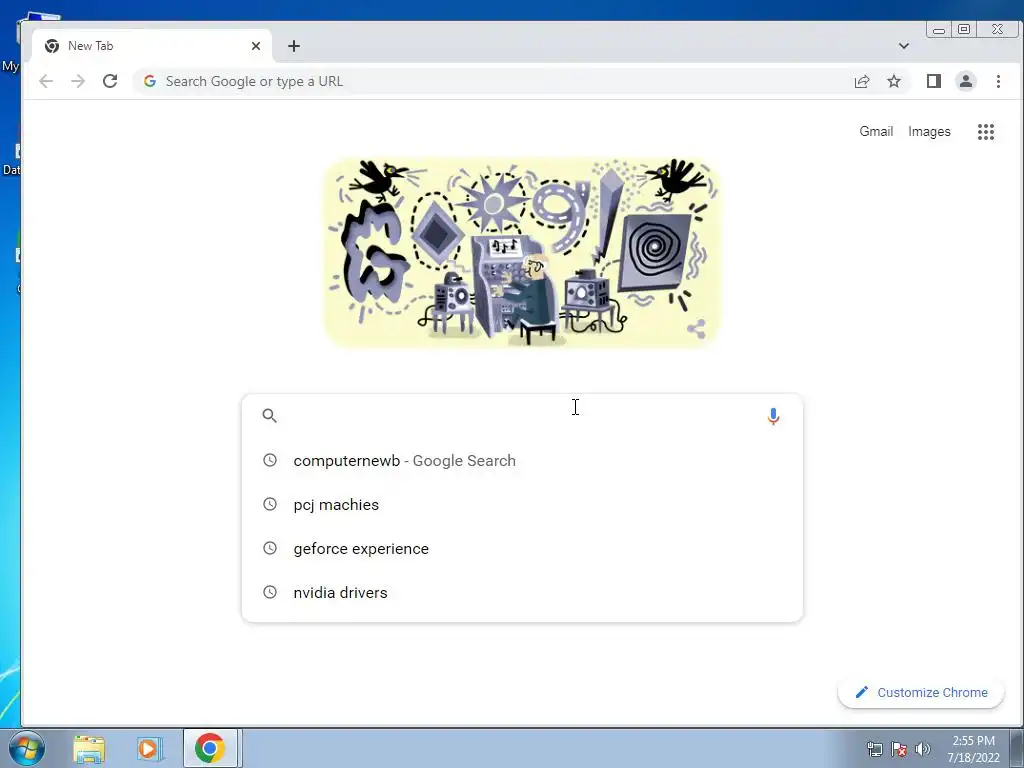The image size is (1024, 768).
Task: Bookmark this tab with the star icon
Action: click(893, 81)
